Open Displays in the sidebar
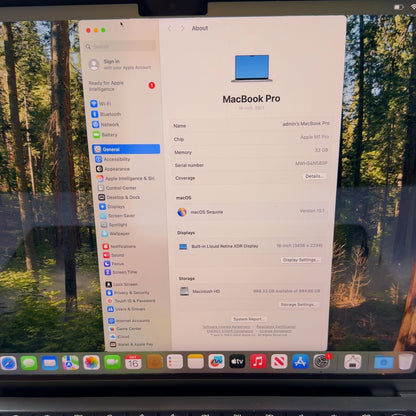This screenshot has width=416, height=416. tap(112, 207)
